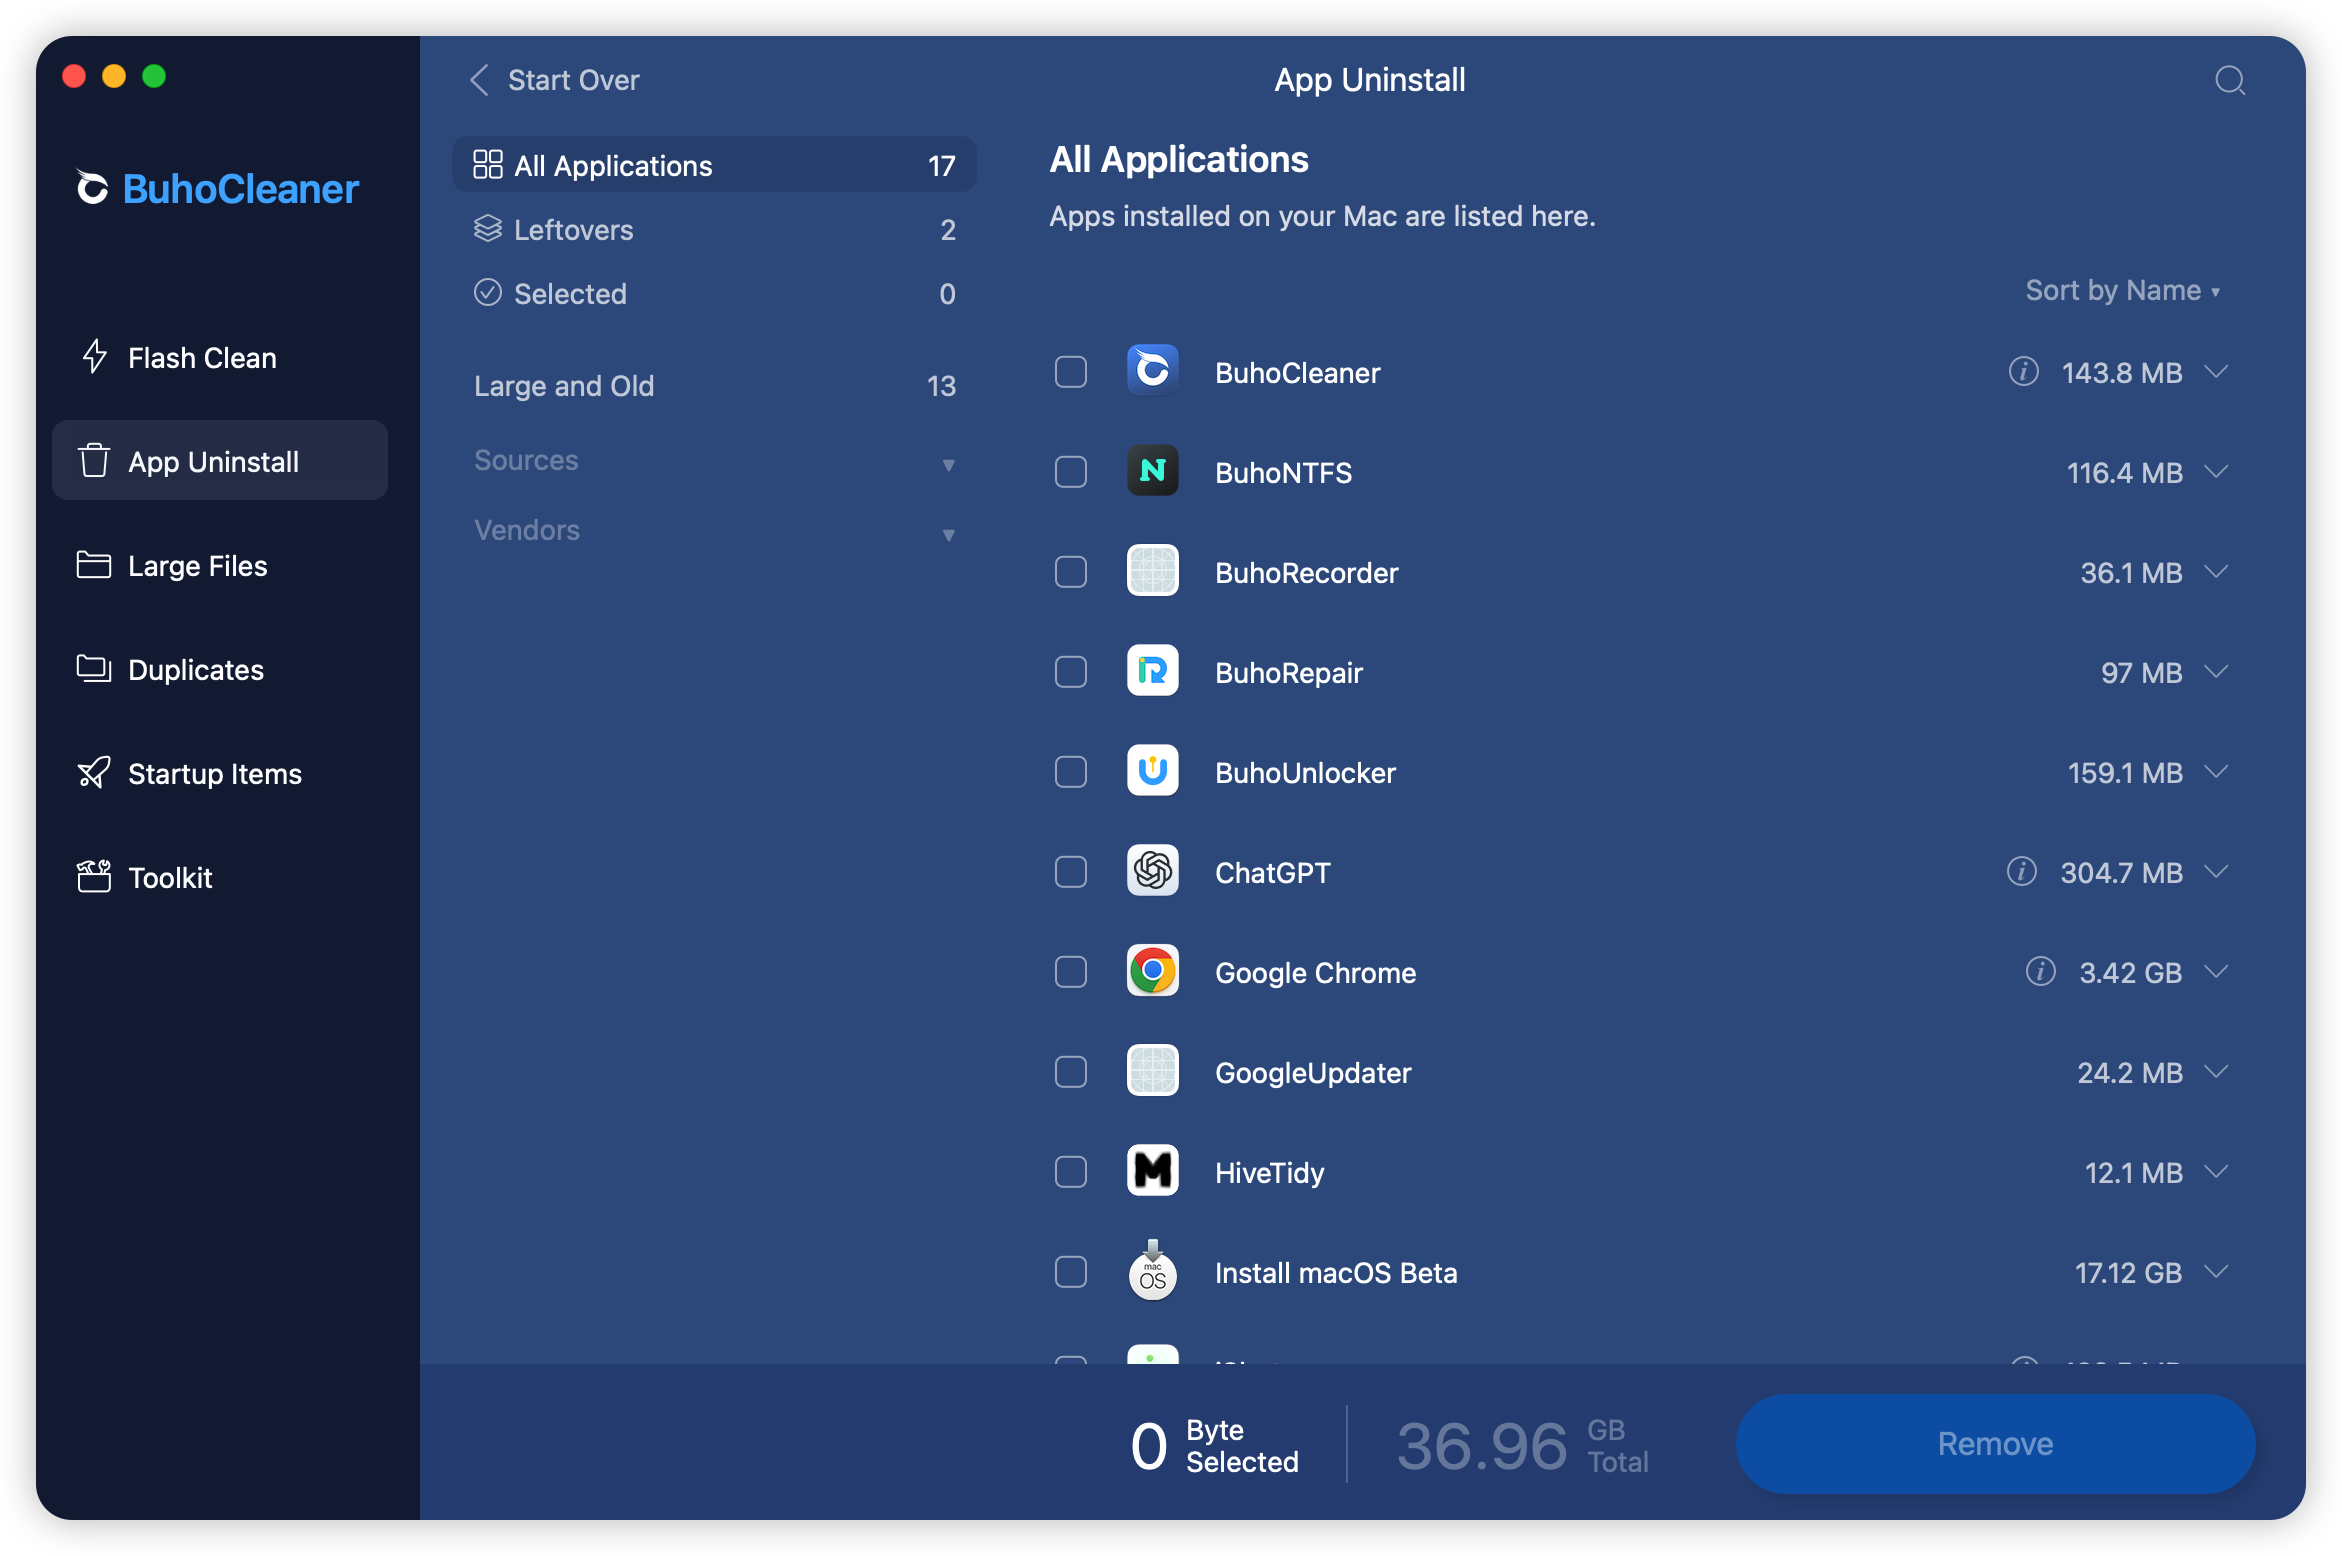Open the Sort by Name dropdown
The height and width of the screenshot is (1556, 2342).
[2122, 291]
